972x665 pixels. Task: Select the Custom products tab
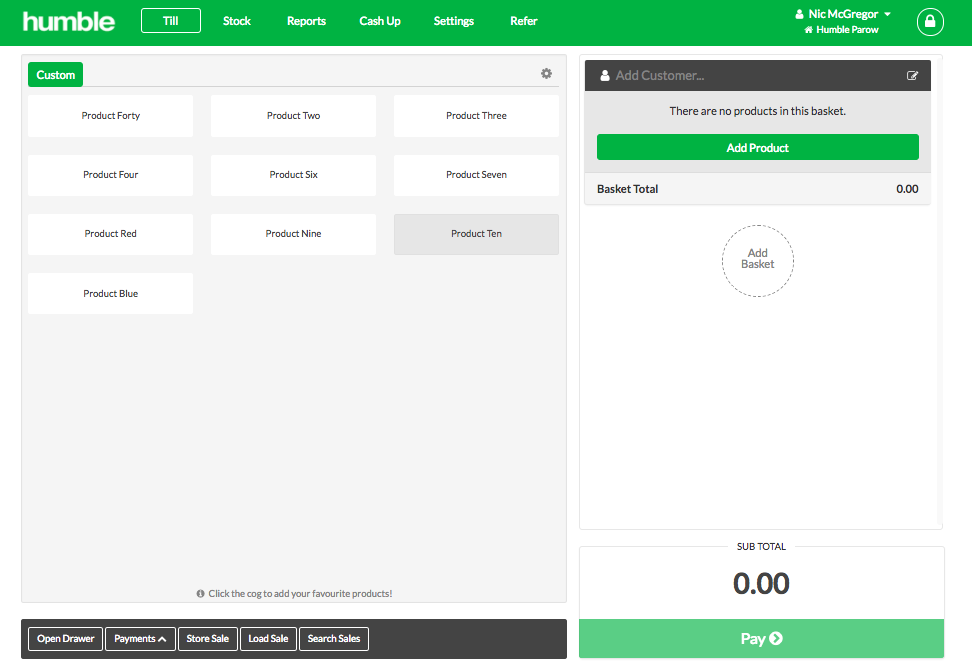click(56, 75)
